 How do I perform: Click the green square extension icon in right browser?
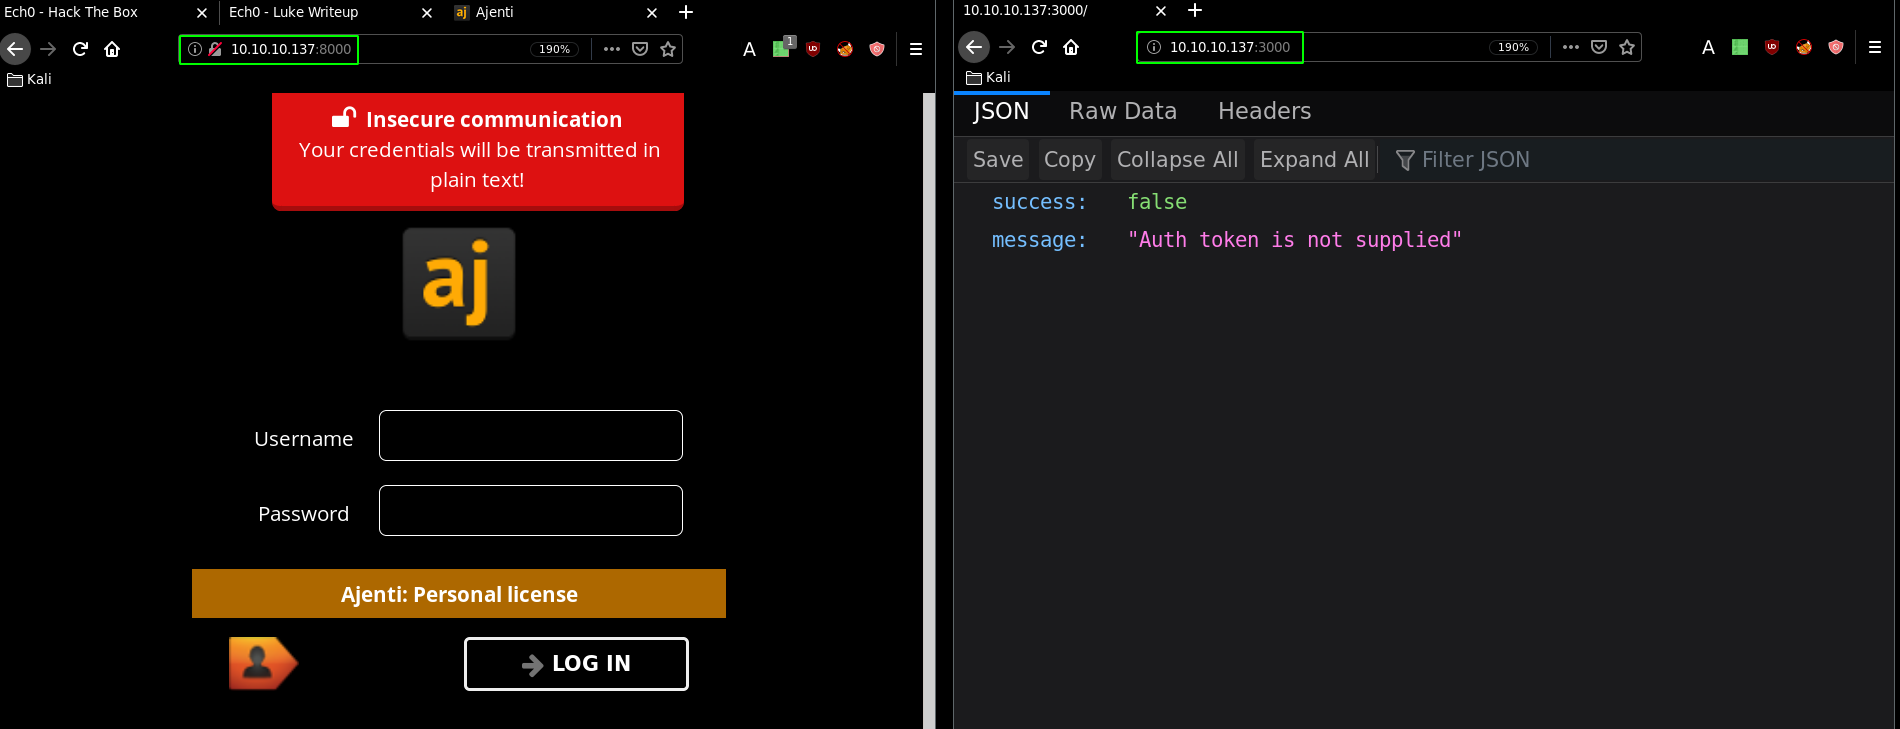pos(1740,47)
